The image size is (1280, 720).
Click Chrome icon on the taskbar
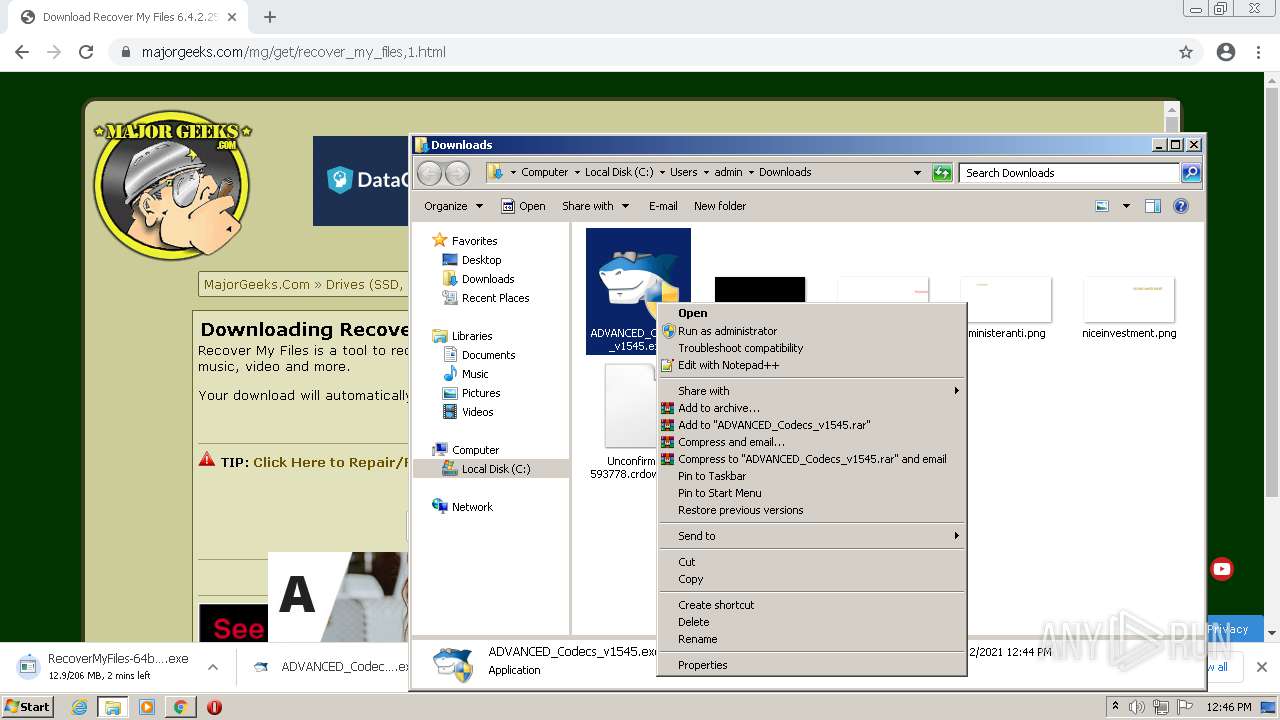[180, 707]
